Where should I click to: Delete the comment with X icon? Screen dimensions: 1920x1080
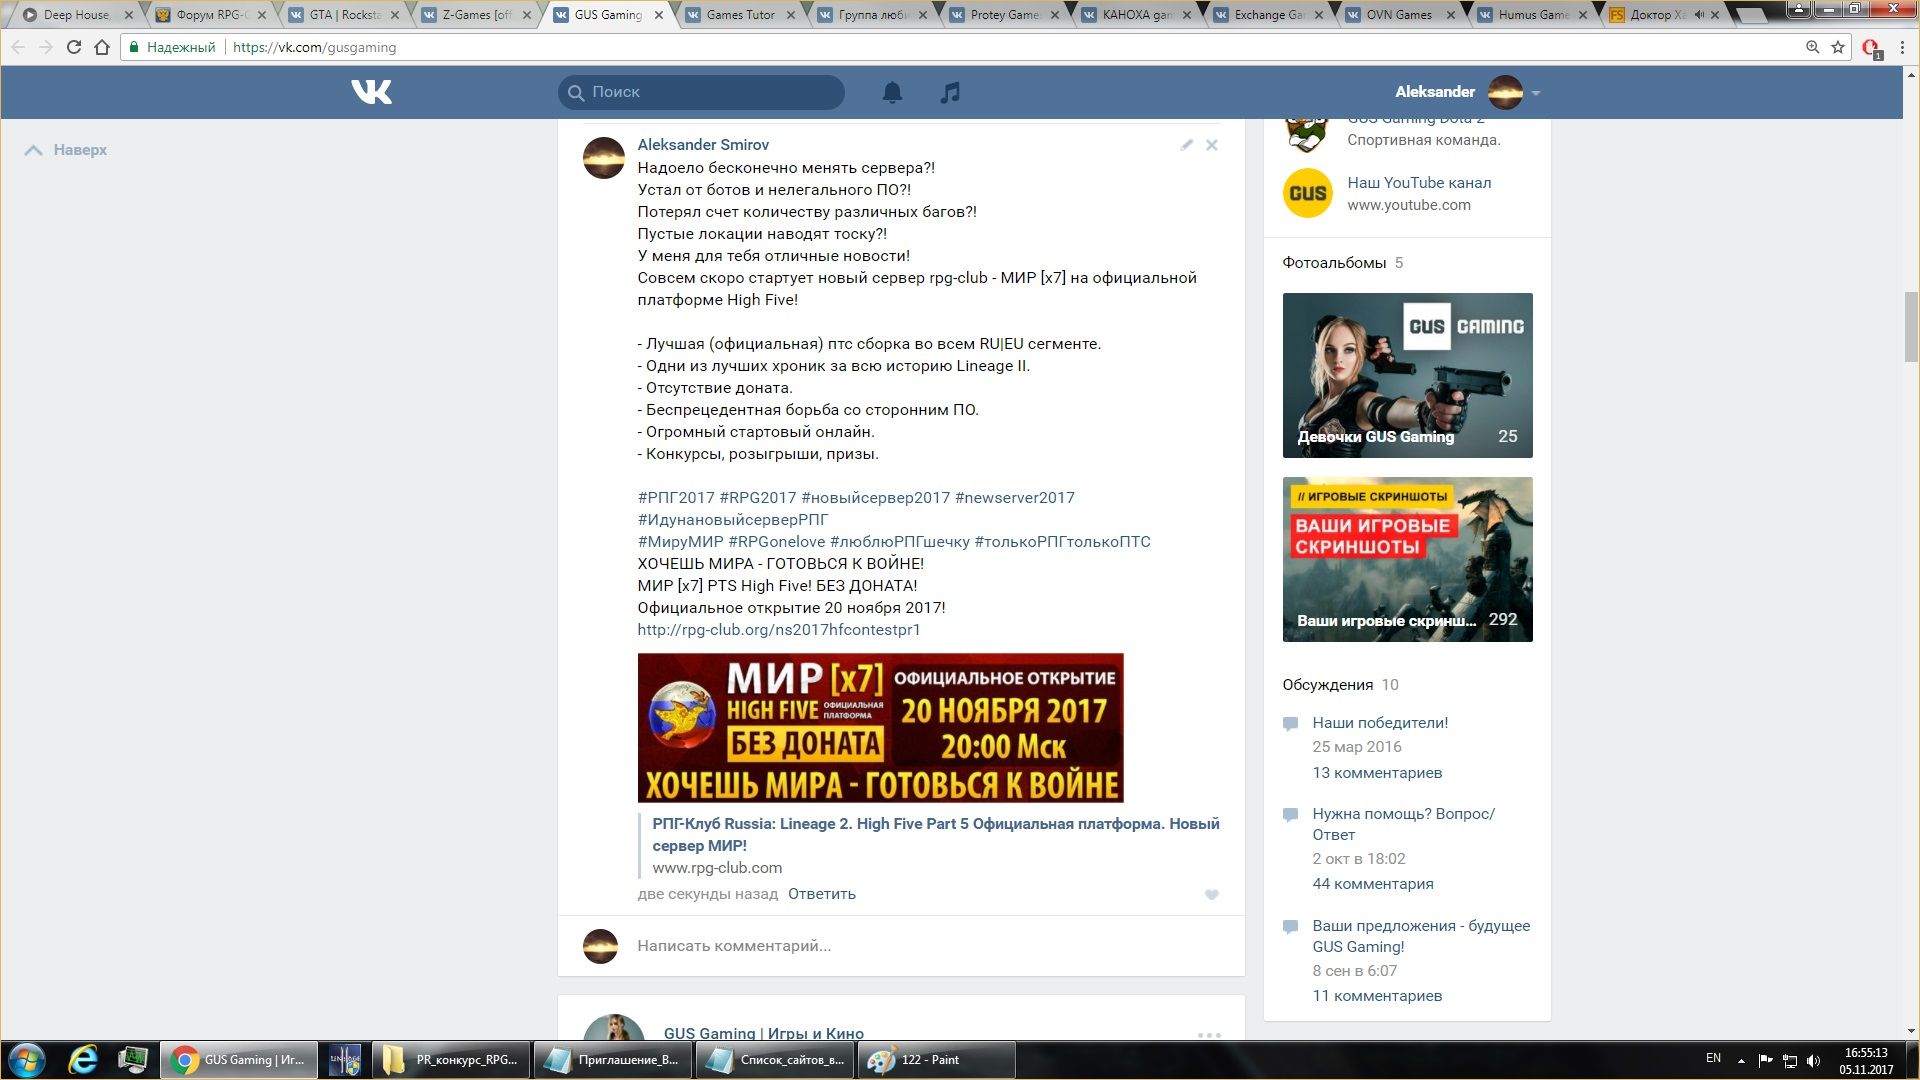(x=1211, y=145)
